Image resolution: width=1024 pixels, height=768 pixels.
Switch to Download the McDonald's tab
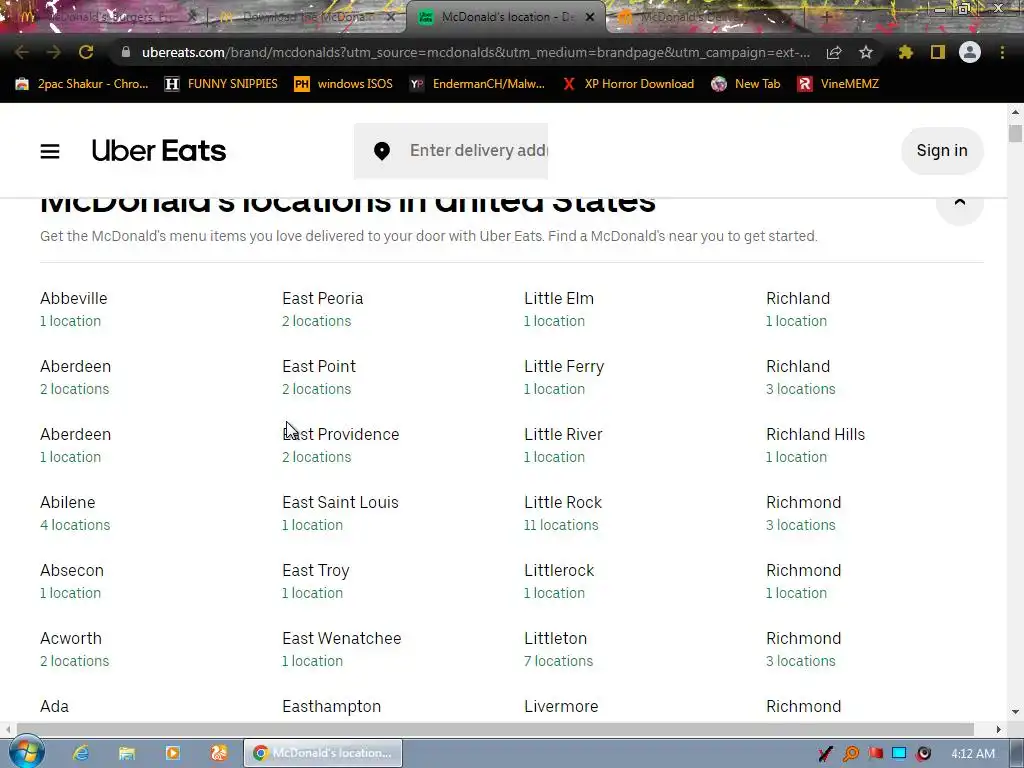pos(305,17)
